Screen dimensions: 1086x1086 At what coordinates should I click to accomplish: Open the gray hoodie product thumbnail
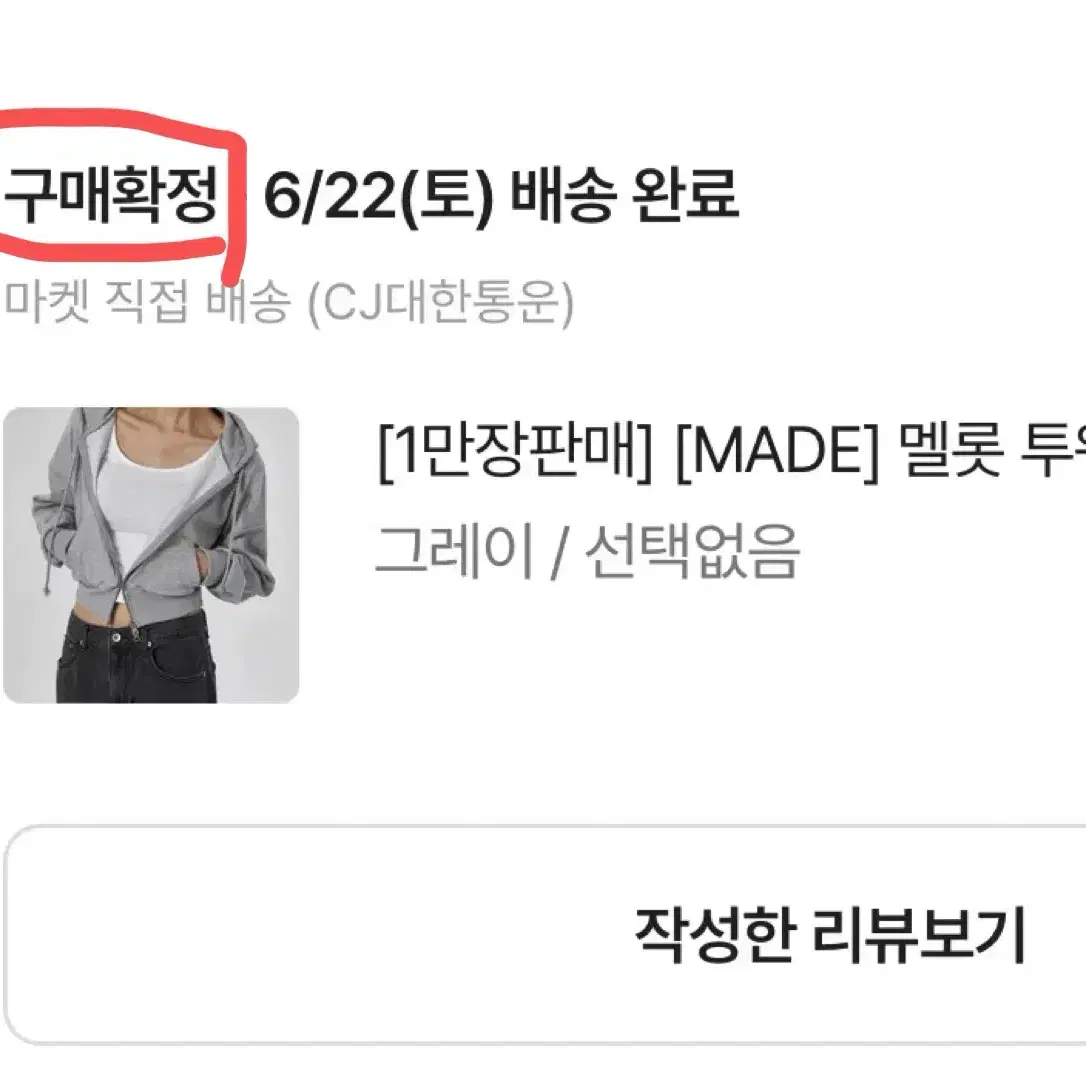(151, 555)
